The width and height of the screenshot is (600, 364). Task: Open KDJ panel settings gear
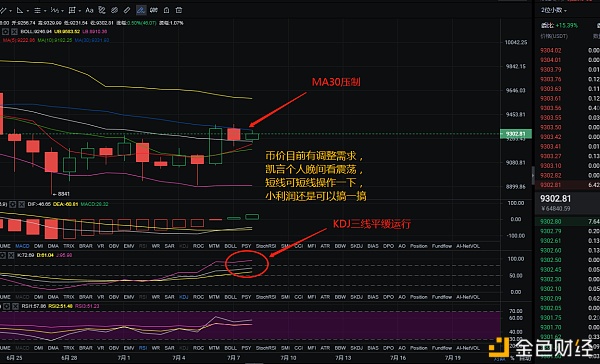click(x=3, y=255)
